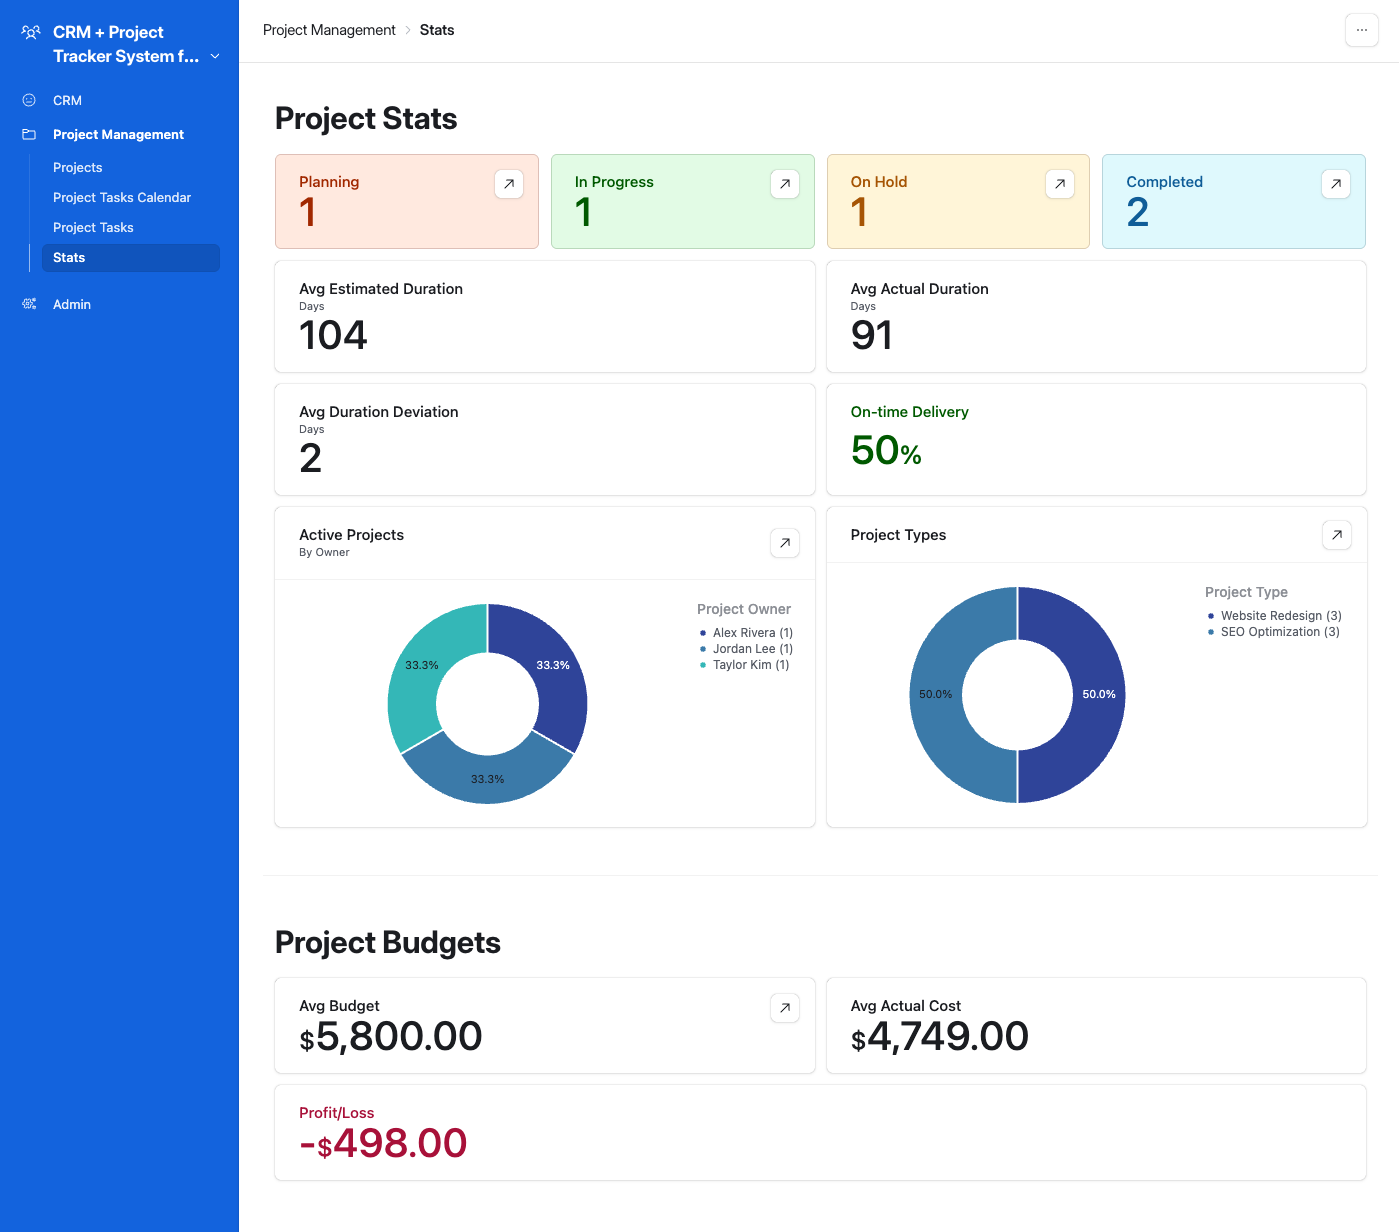Open the Planning card expand arrow
Viewport: 1399px width, 1232px height.
click(508, 184)
